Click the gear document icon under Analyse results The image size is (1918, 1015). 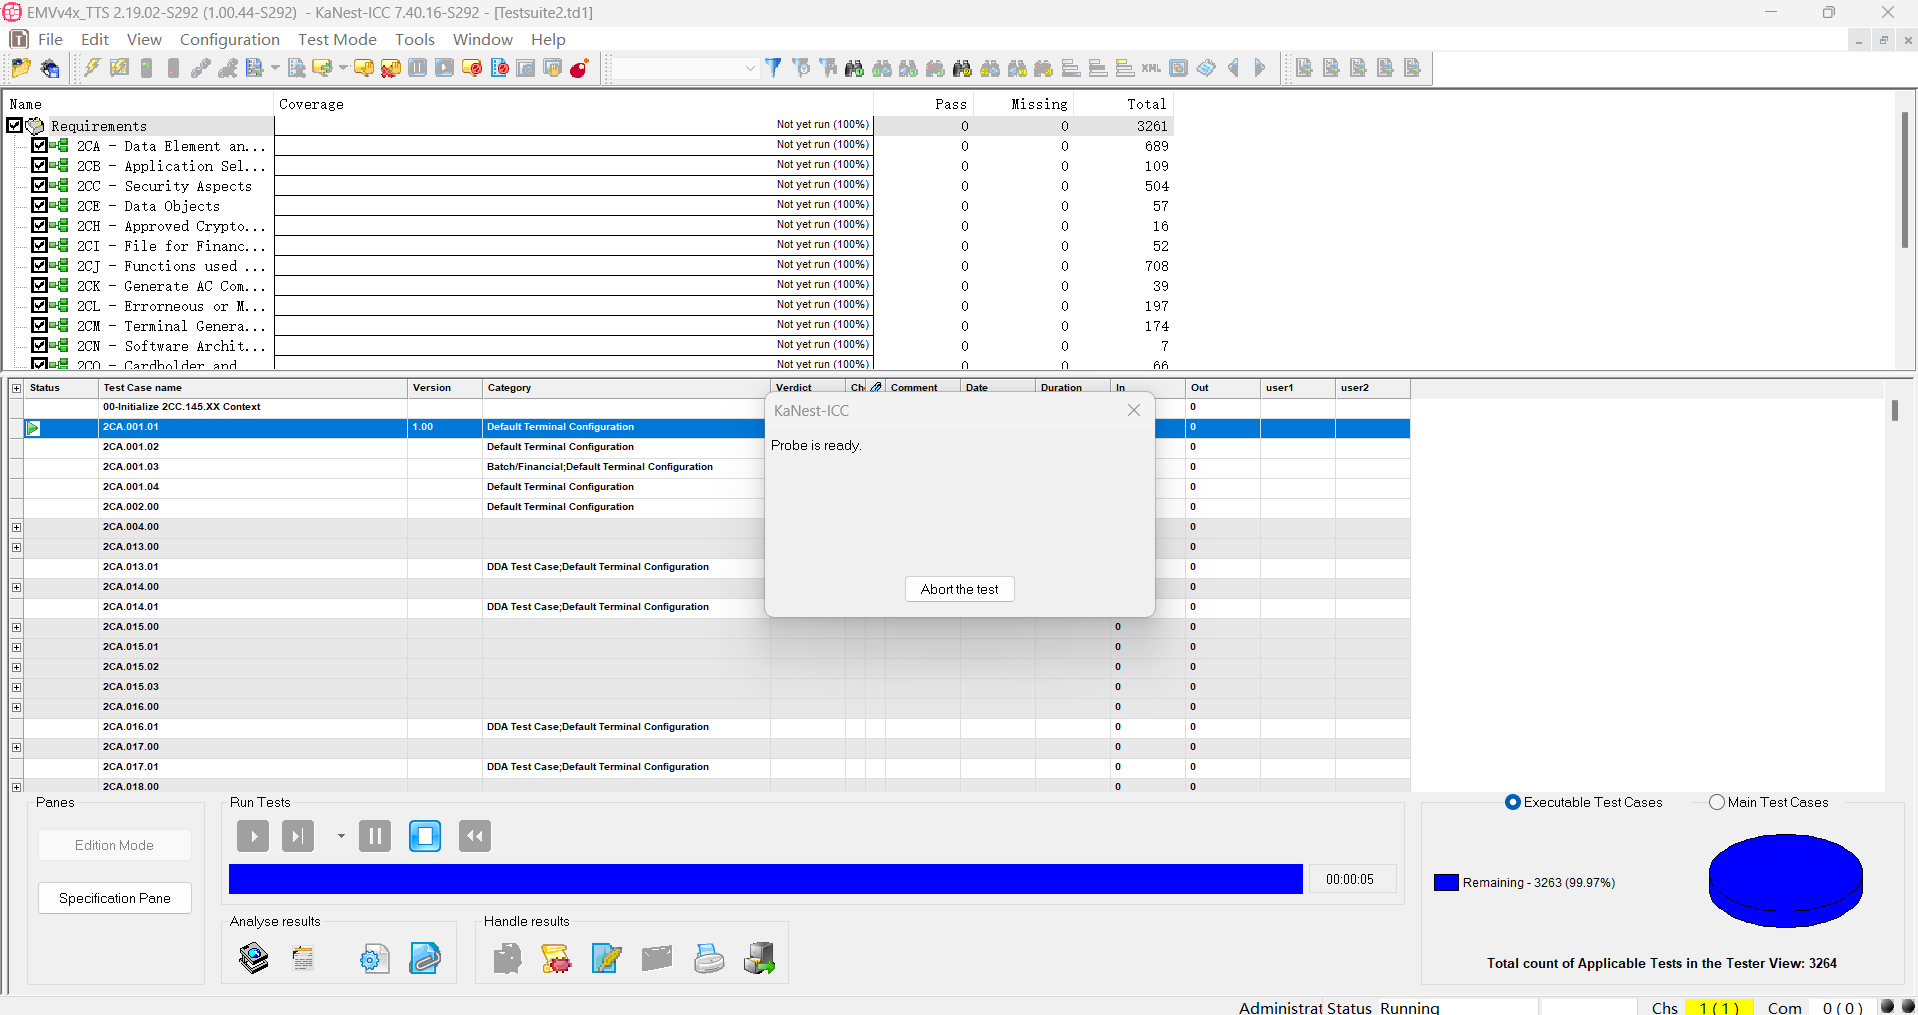(x=374, y=958)
